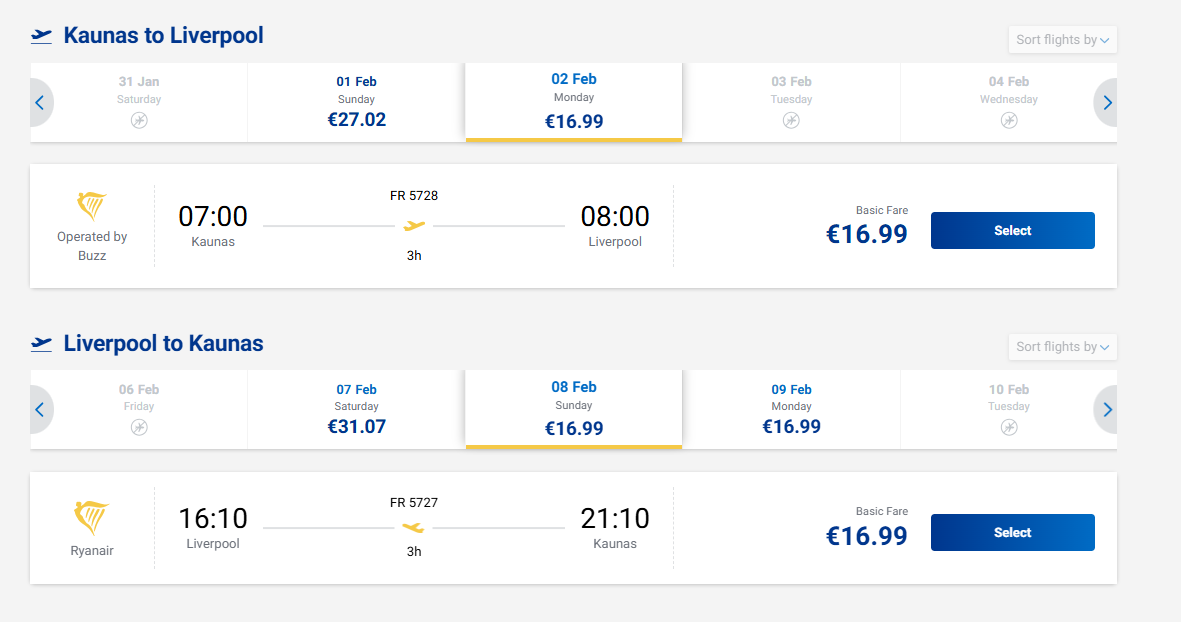Click no-flight icon under 03 Feb

[x=791, y=121]
